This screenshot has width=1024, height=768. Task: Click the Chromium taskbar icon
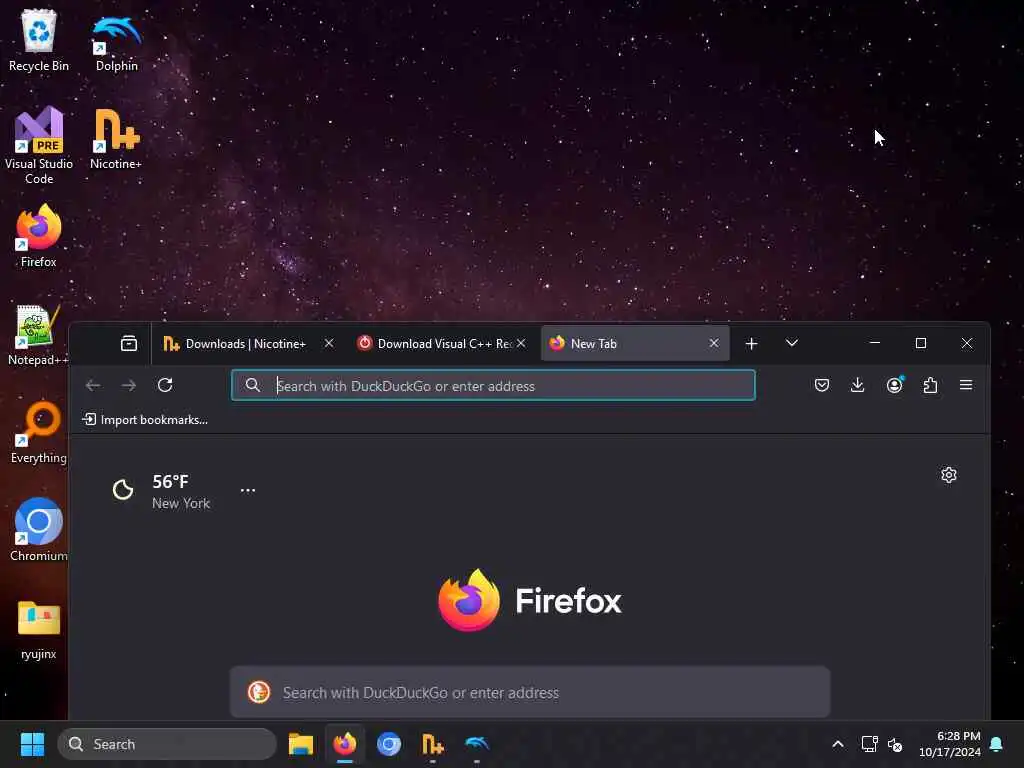click(389, 744)
